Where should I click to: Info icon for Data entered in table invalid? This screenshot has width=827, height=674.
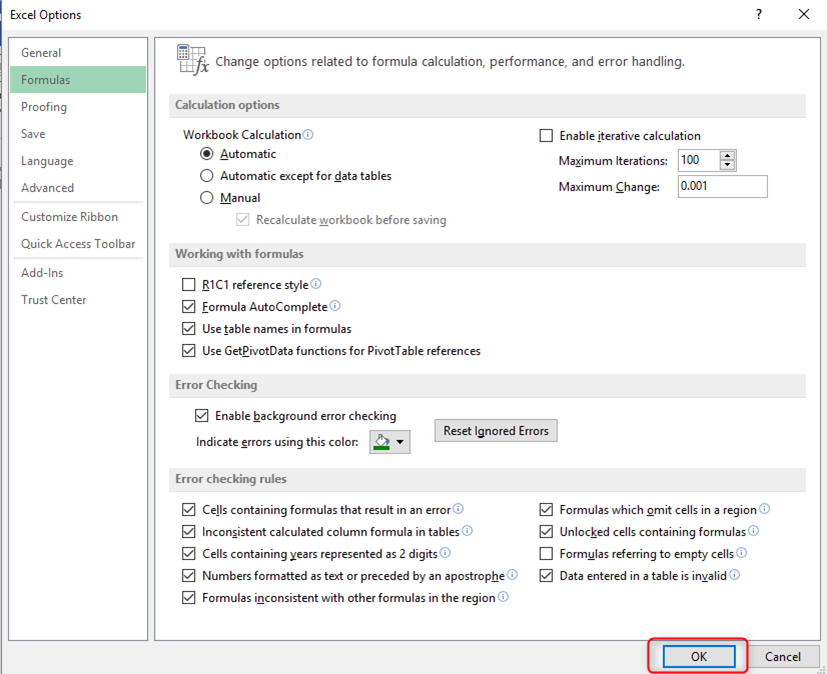coord(734,575)
